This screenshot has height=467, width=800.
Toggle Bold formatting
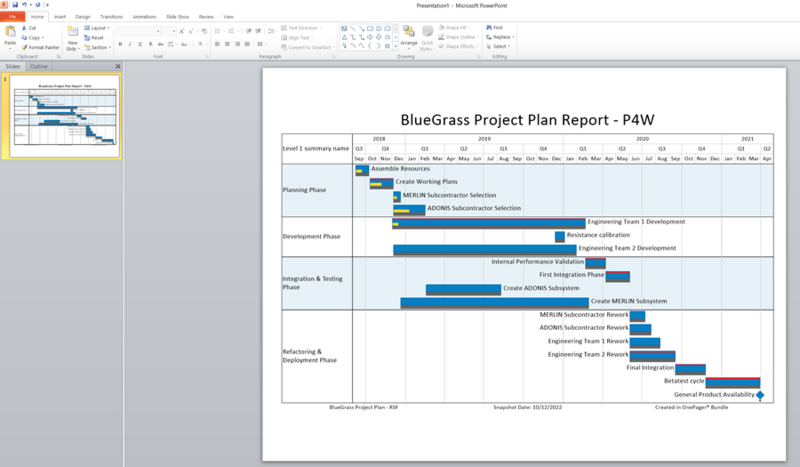click(x=120, y=44)
